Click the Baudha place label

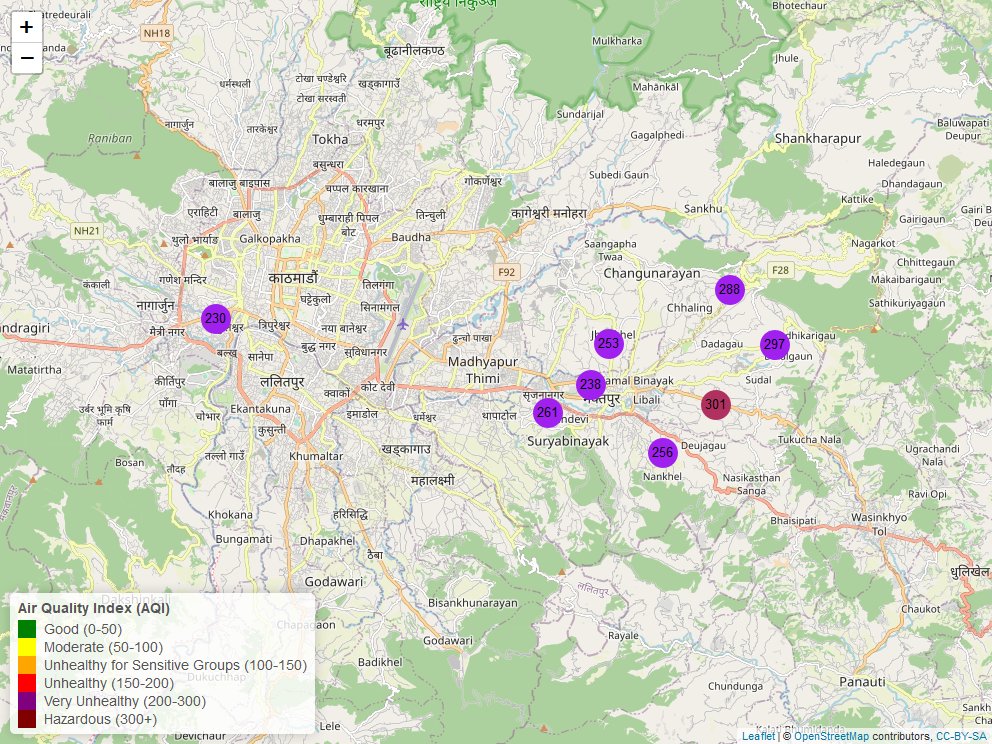point(411,238)
